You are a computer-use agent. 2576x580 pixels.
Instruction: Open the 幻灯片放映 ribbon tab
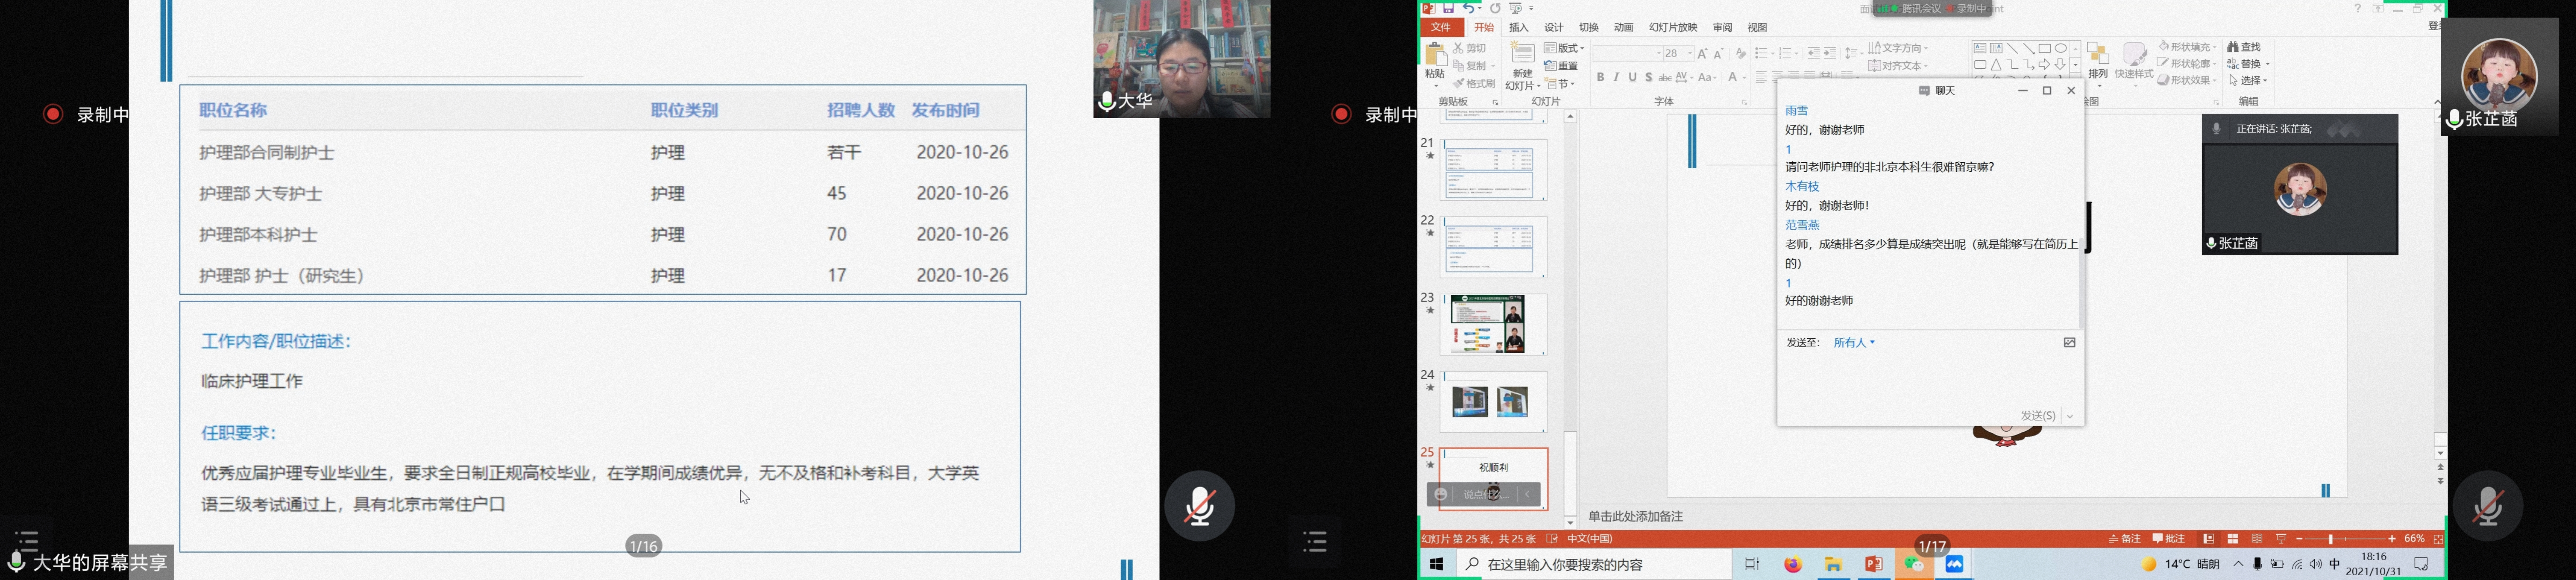[1673, 28]
